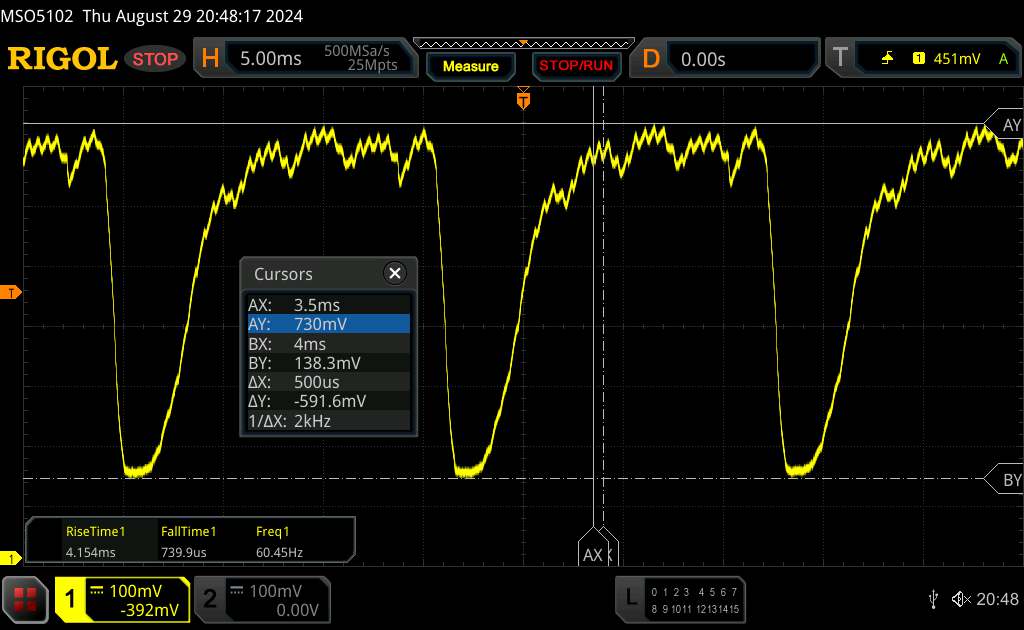This screenshot has height=630, width=1024.
Task: Click the trigger level marker on left edge
Action: point(12,292)
